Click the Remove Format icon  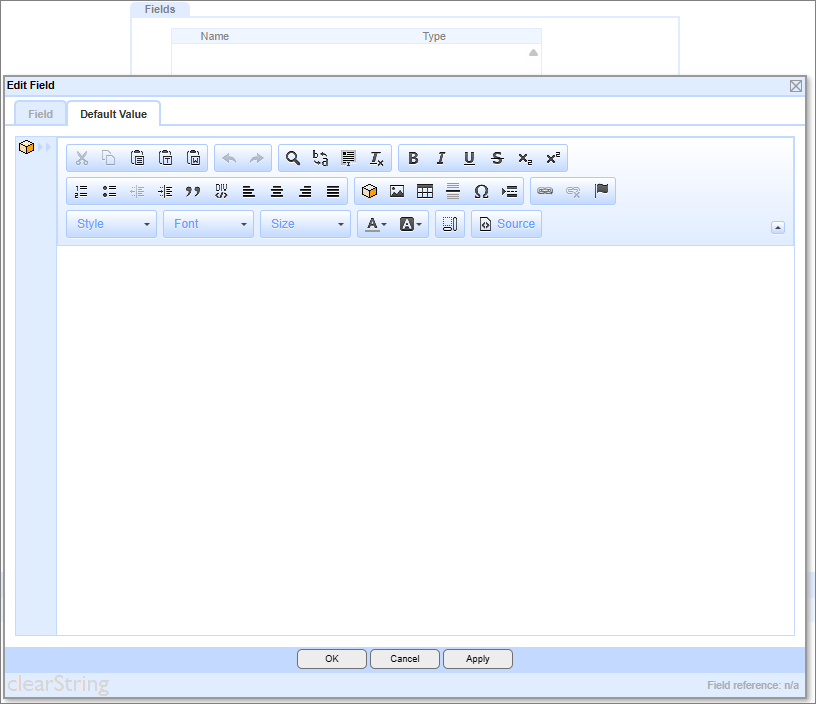click(377, 158)
